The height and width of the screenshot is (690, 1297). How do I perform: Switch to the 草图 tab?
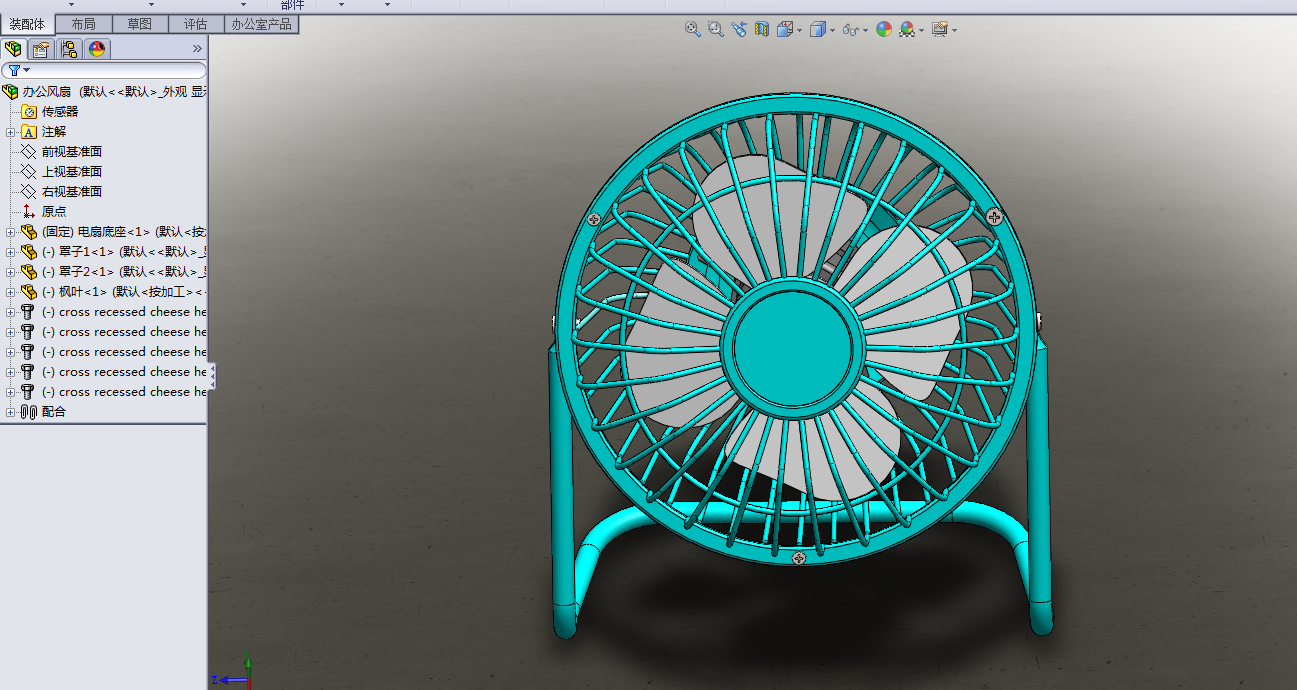point(140,24)
